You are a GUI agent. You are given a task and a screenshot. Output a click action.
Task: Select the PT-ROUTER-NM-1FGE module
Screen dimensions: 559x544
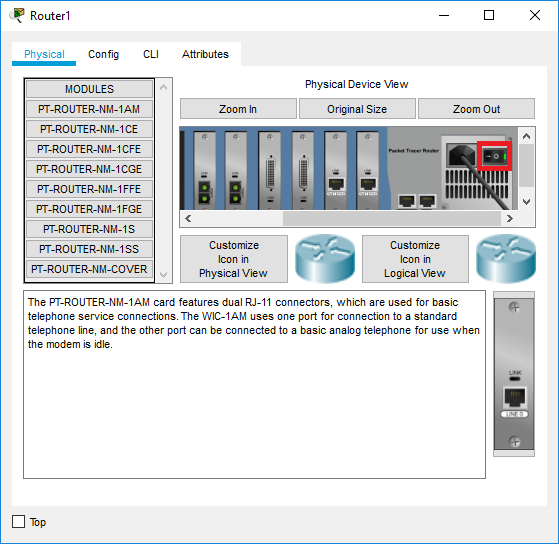89,209
